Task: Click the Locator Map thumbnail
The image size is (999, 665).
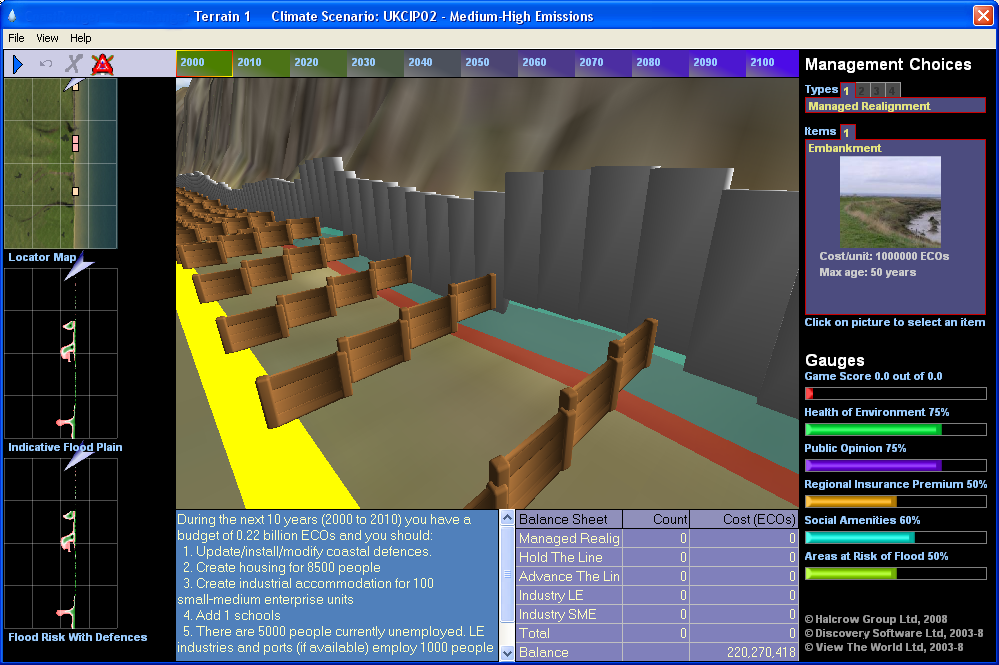Action: point(61,163)
